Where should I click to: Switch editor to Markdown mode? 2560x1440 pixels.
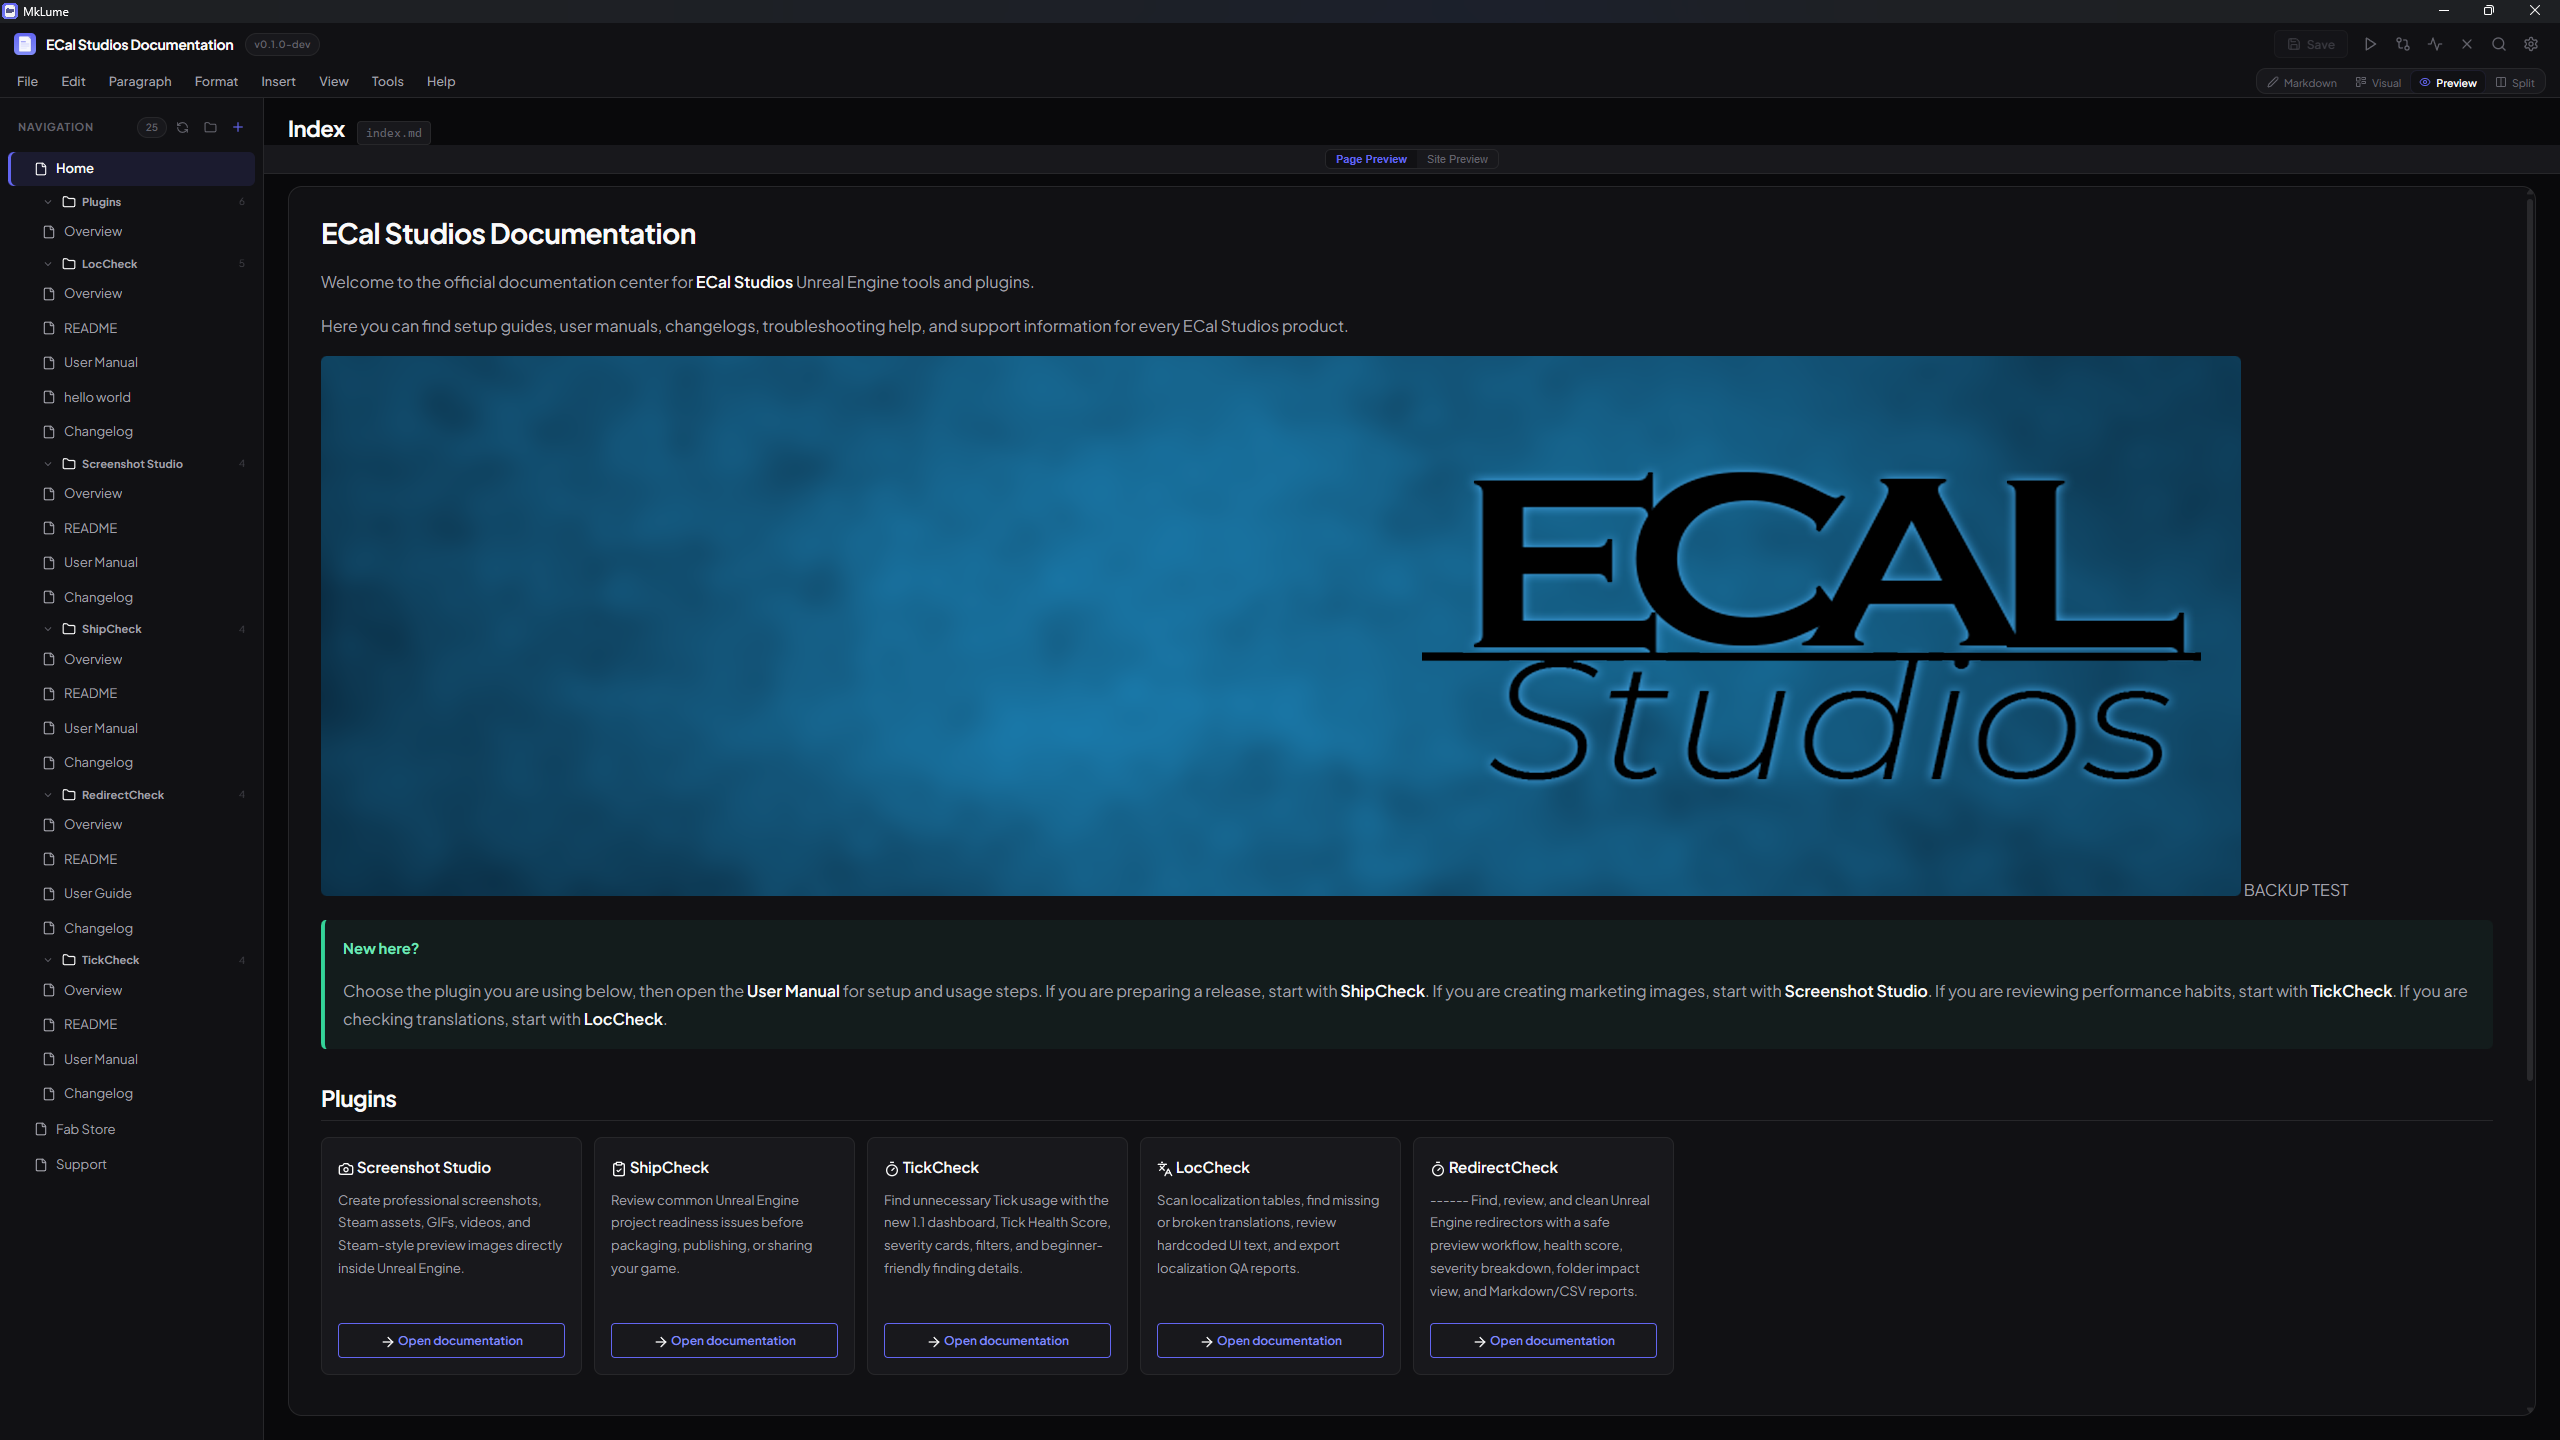tap(2301, 83)
